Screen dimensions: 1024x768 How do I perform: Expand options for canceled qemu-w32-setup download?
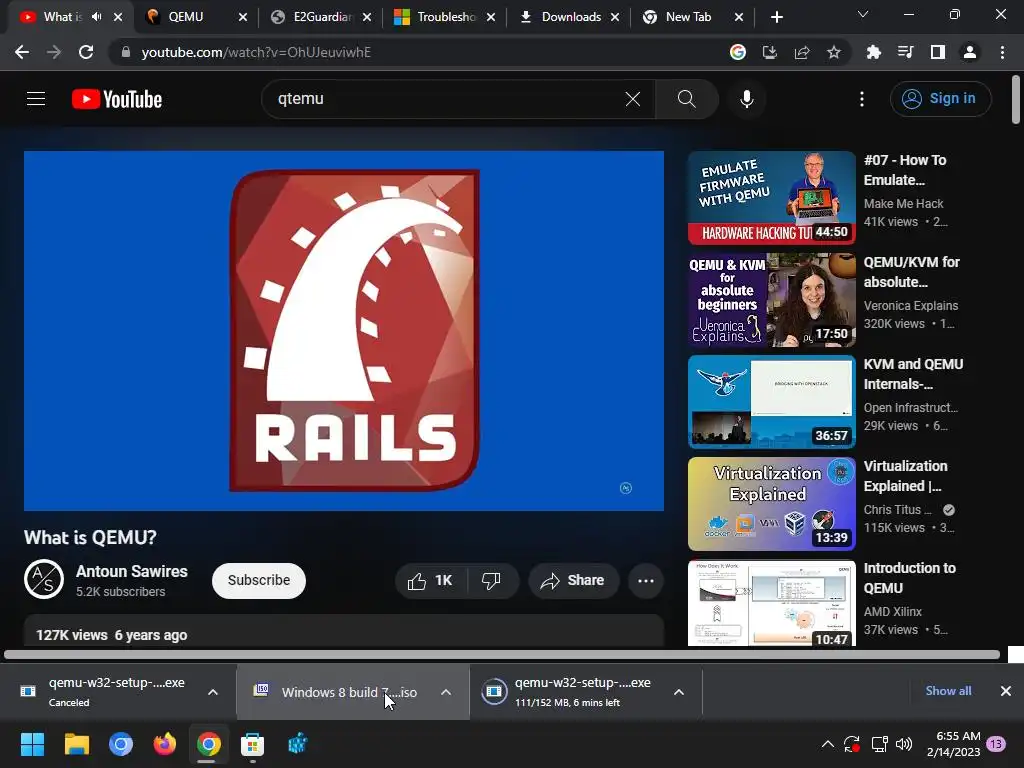click(x=213, y=692)
